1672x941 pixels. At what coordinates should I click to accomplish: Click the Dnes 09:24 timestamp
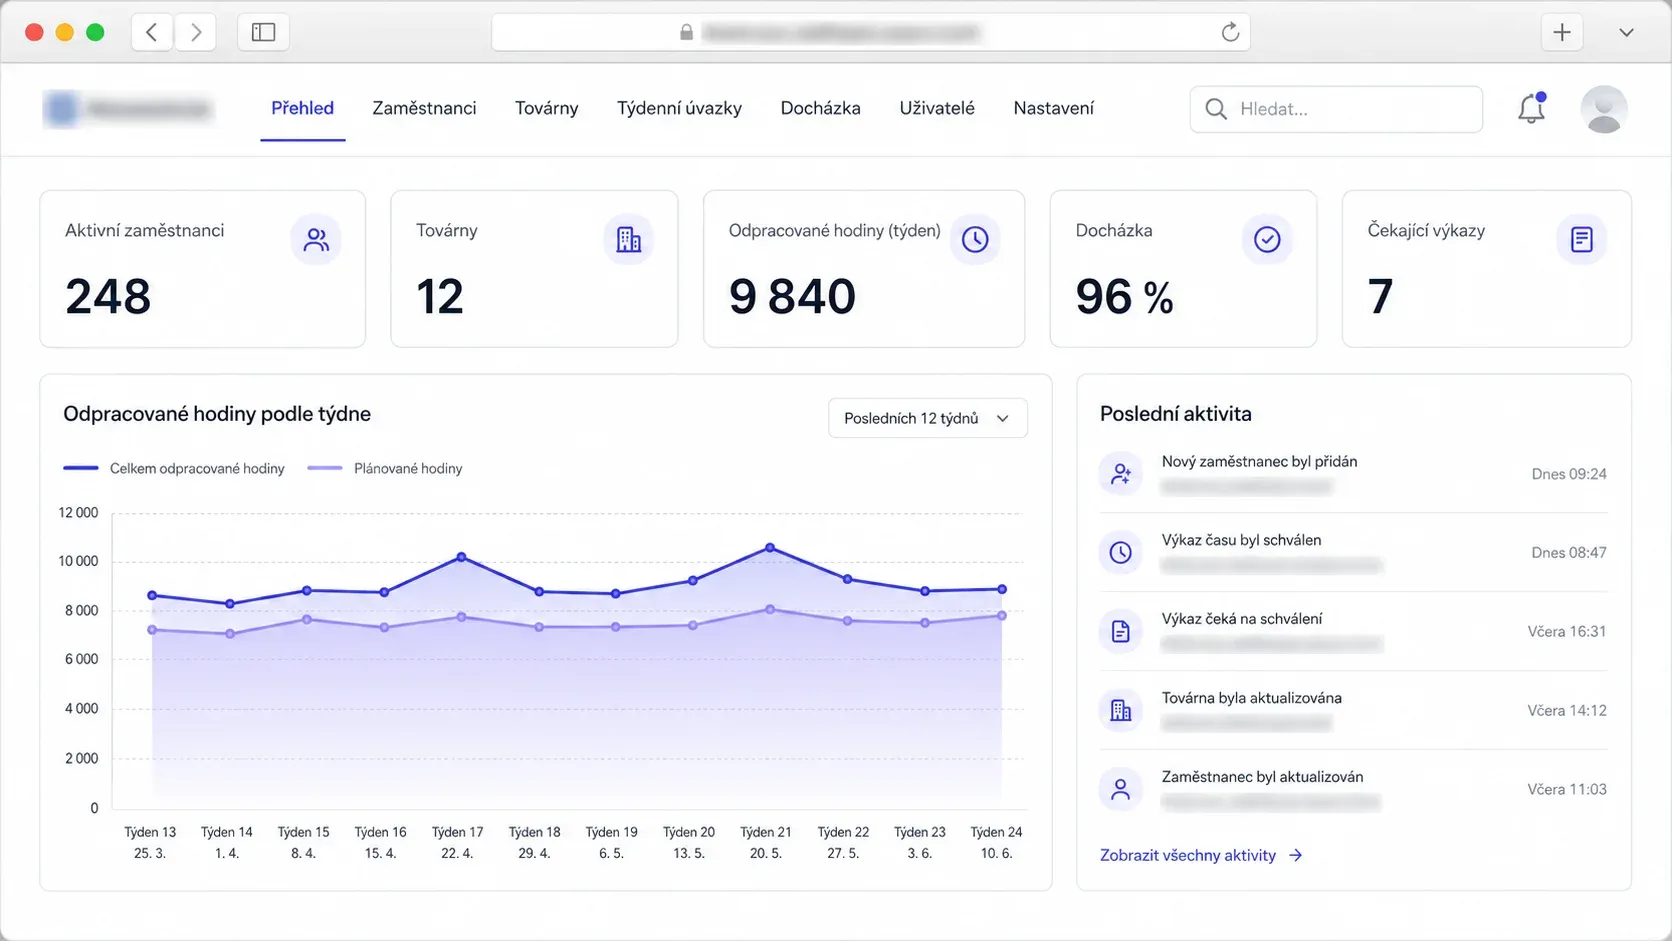(x=1569, y=474)
